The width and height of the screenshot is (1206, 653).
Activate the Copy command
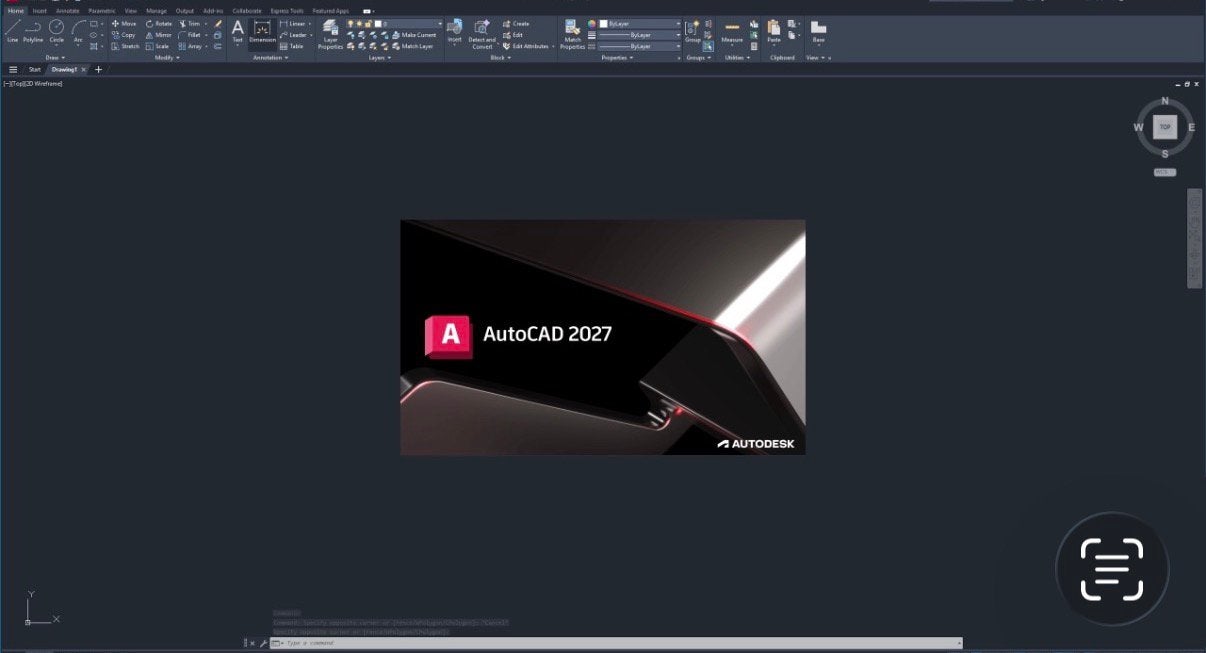[x=124, y=35]
